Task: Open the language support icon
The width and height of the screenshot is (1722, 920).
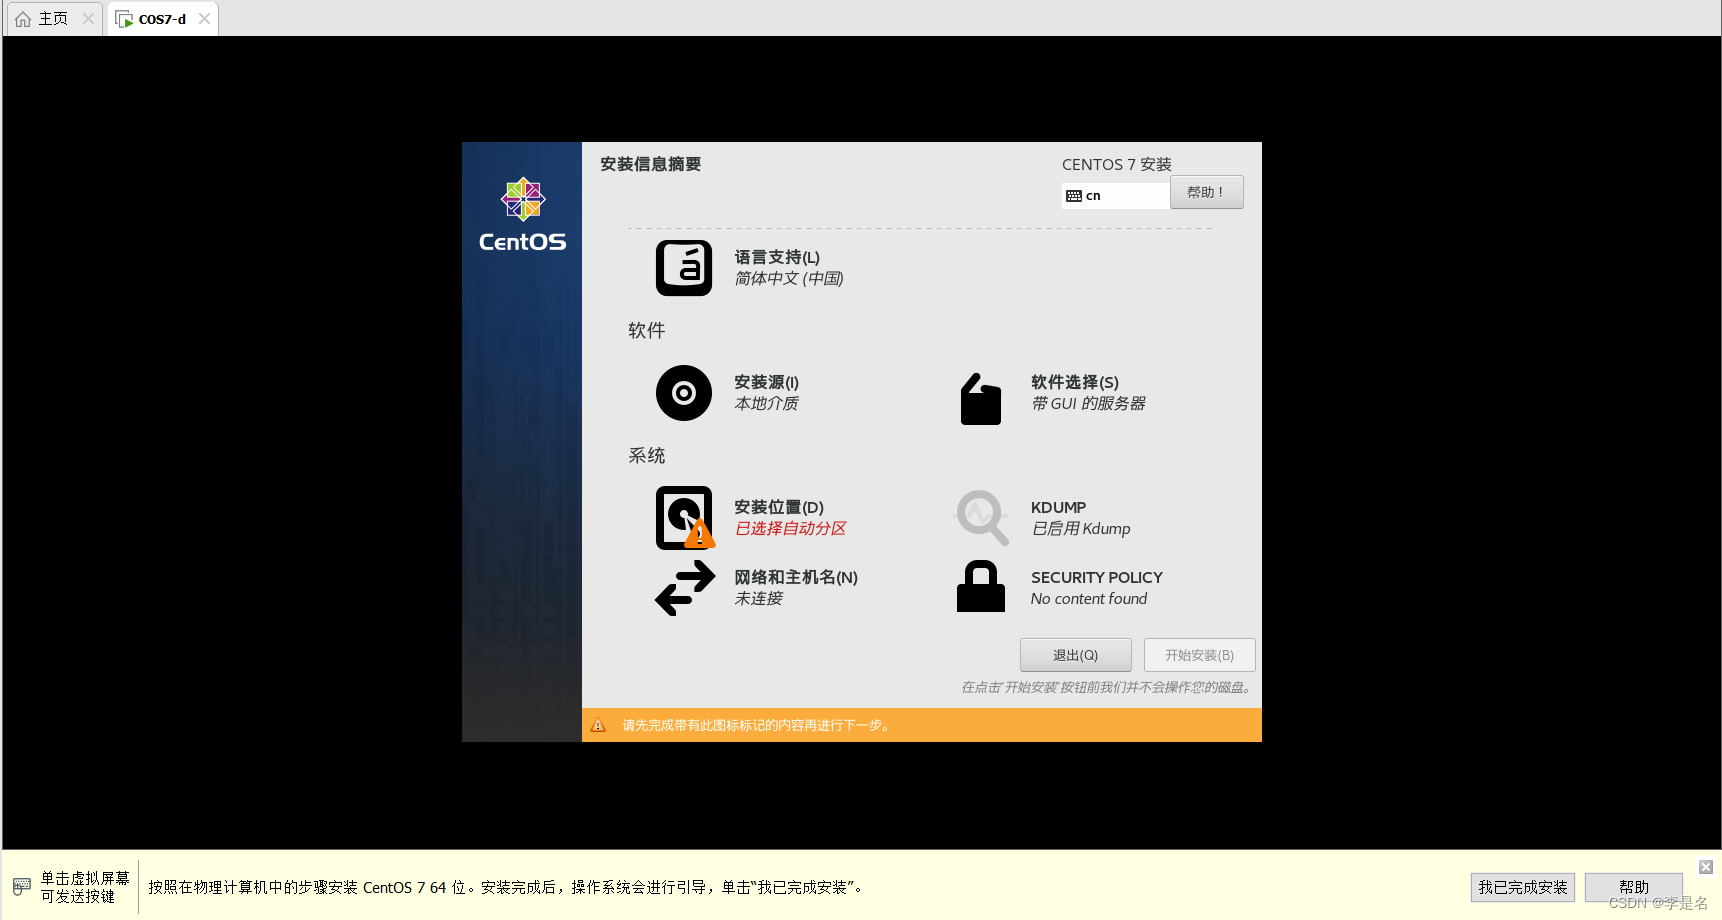Action: (684, 268)
